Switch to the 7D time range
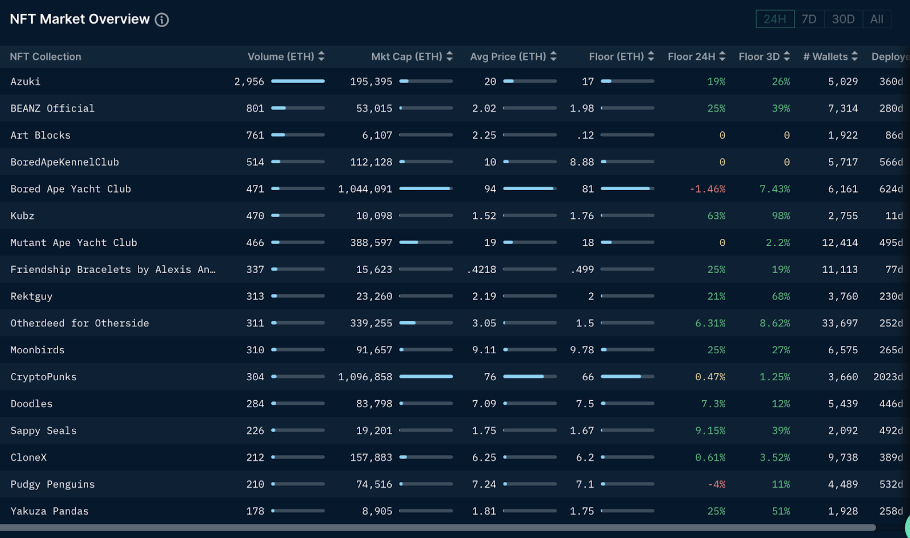The height and width of the screenshot is (538, 910). [x=809, y=19]
